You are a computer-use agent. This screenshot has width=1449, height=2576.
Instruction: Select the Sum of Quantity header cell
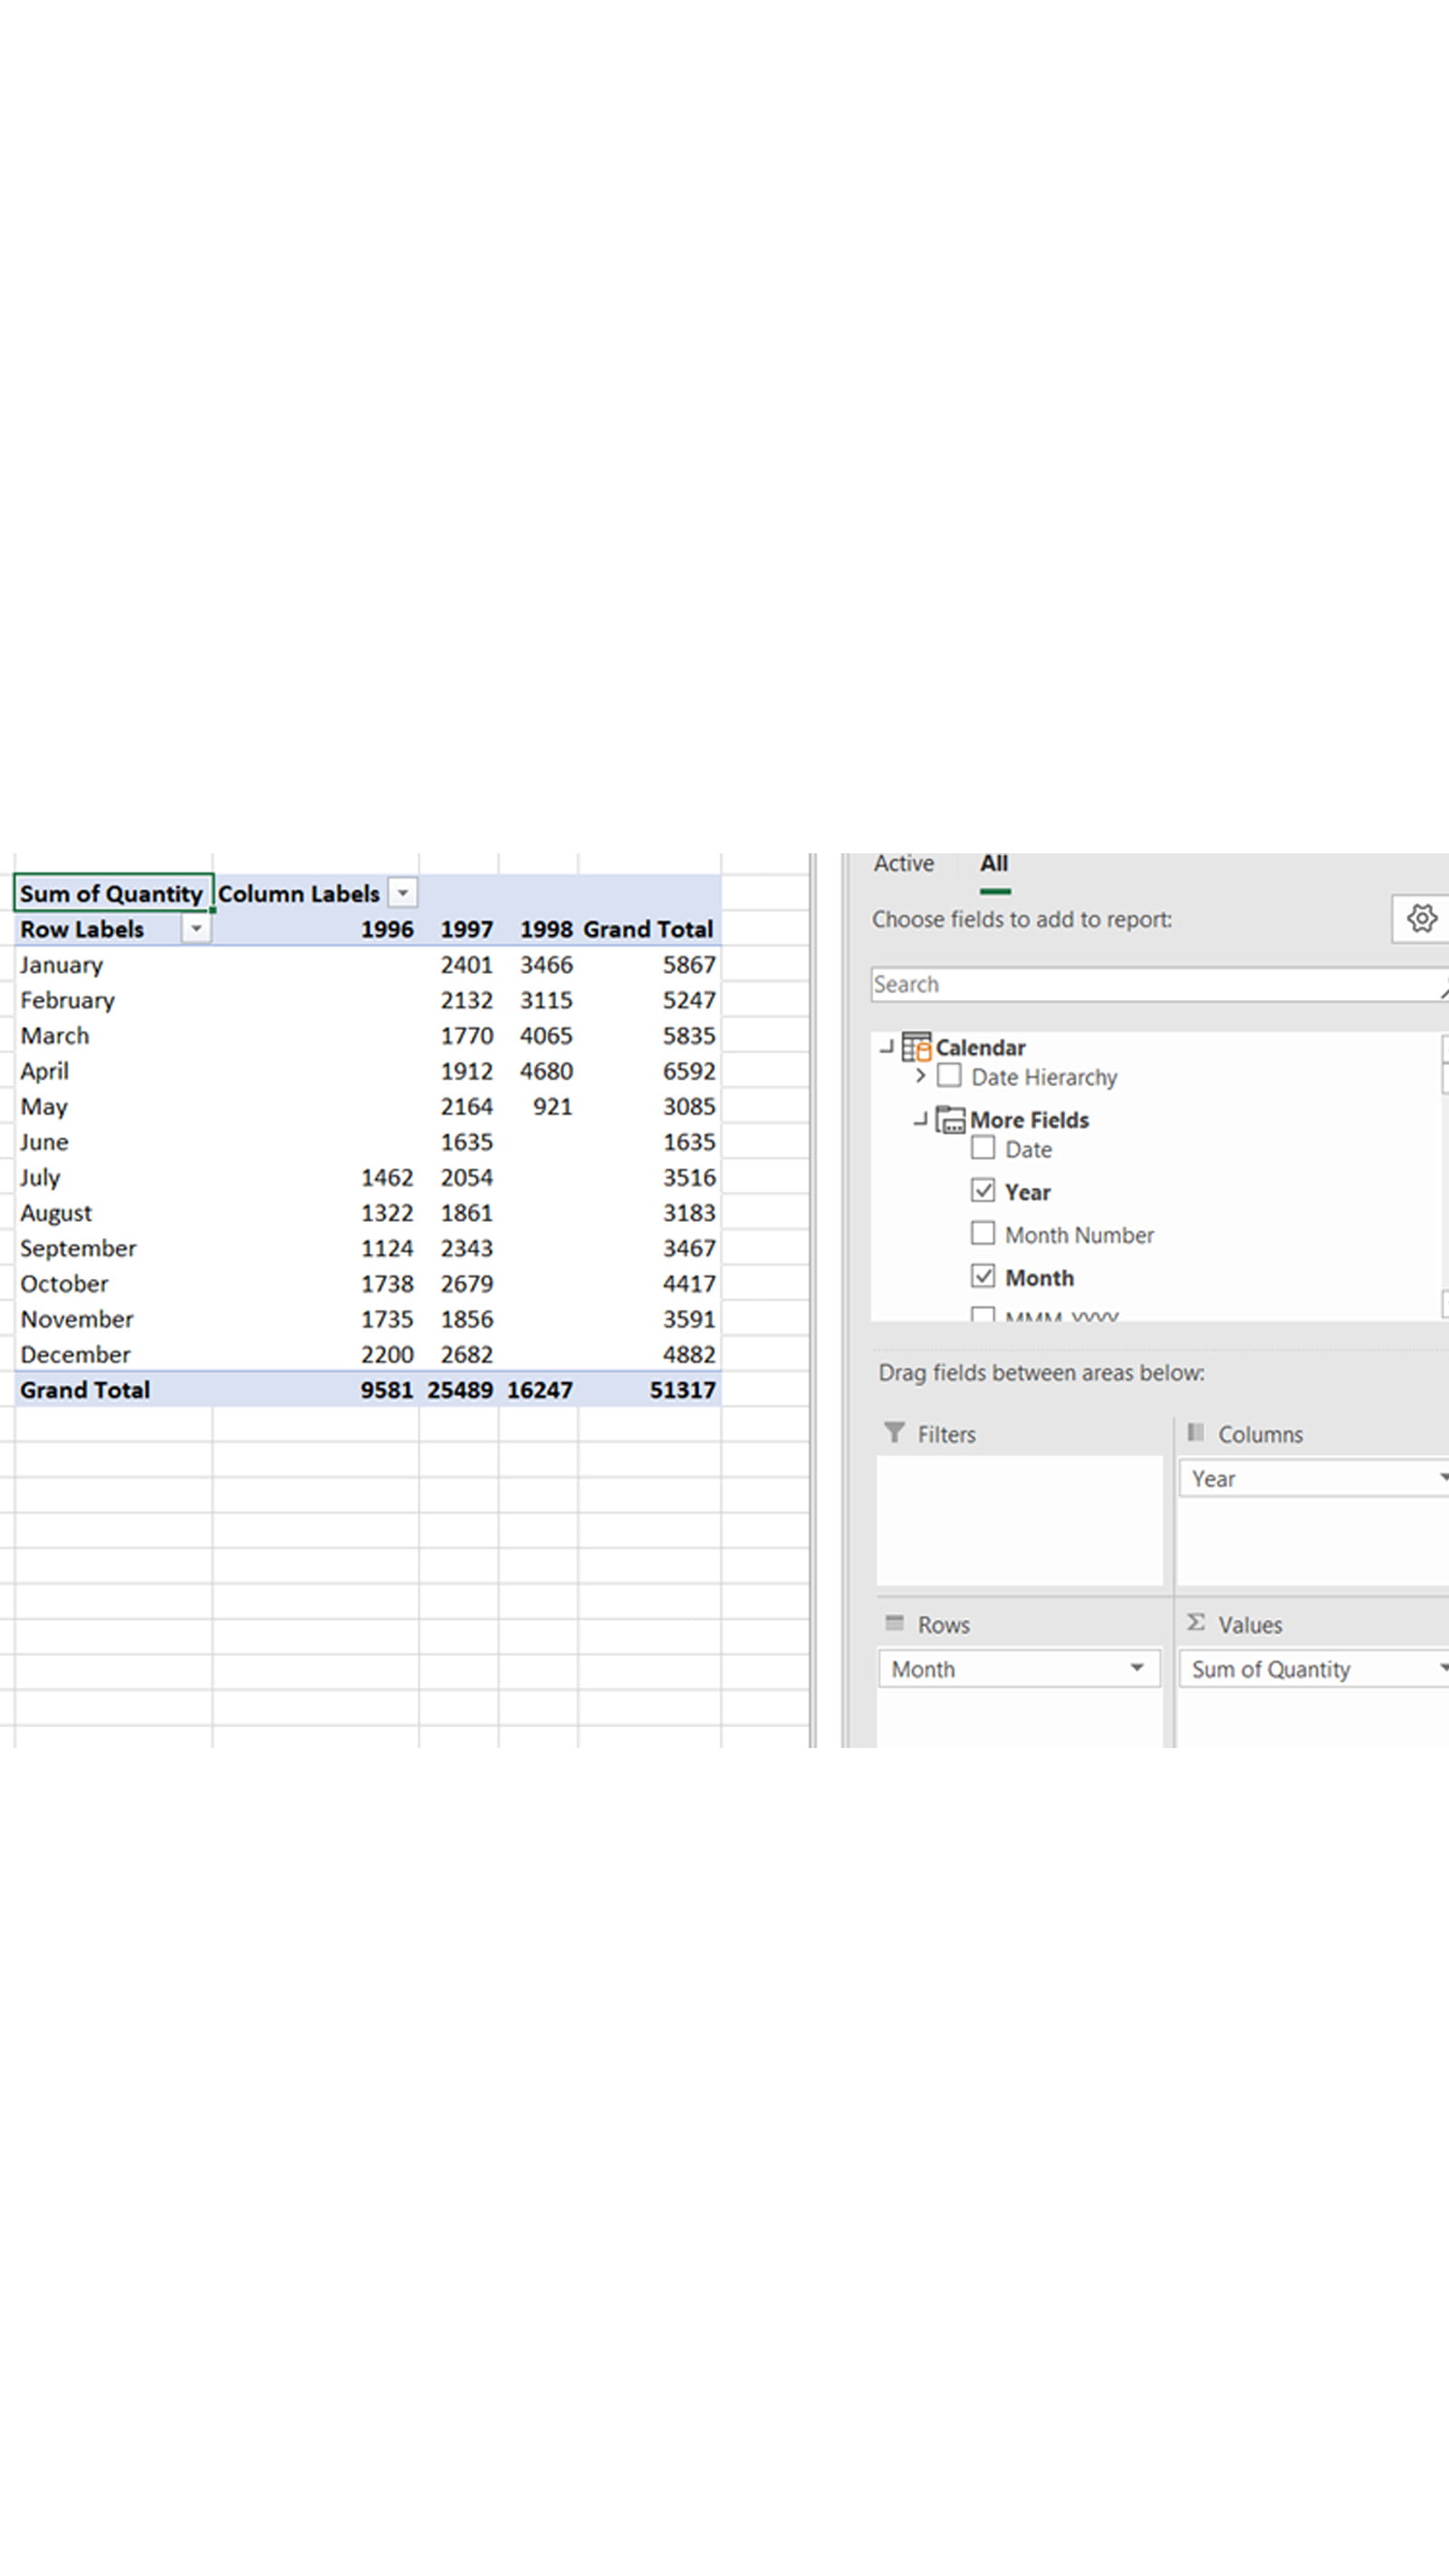click(x=111, y=893)
